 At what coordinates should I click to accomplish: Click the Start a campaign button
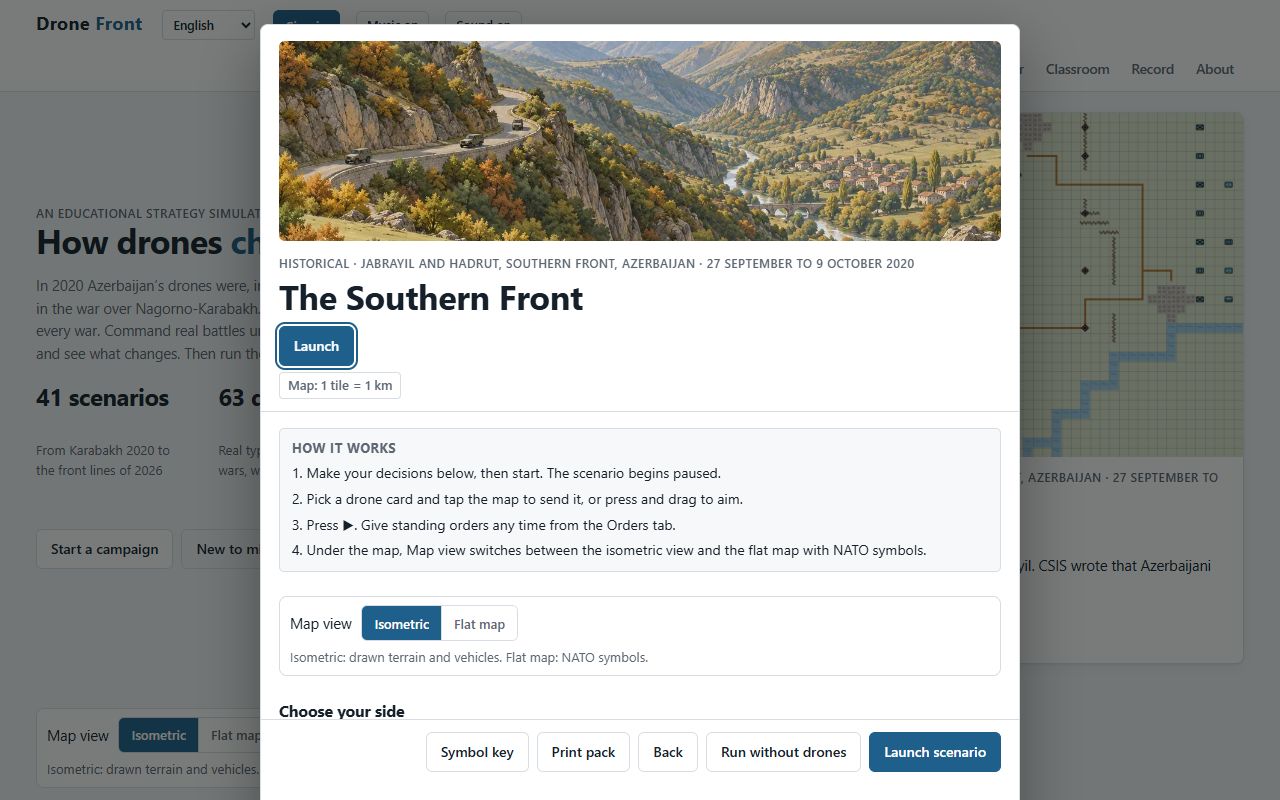[x=104, y=549]
